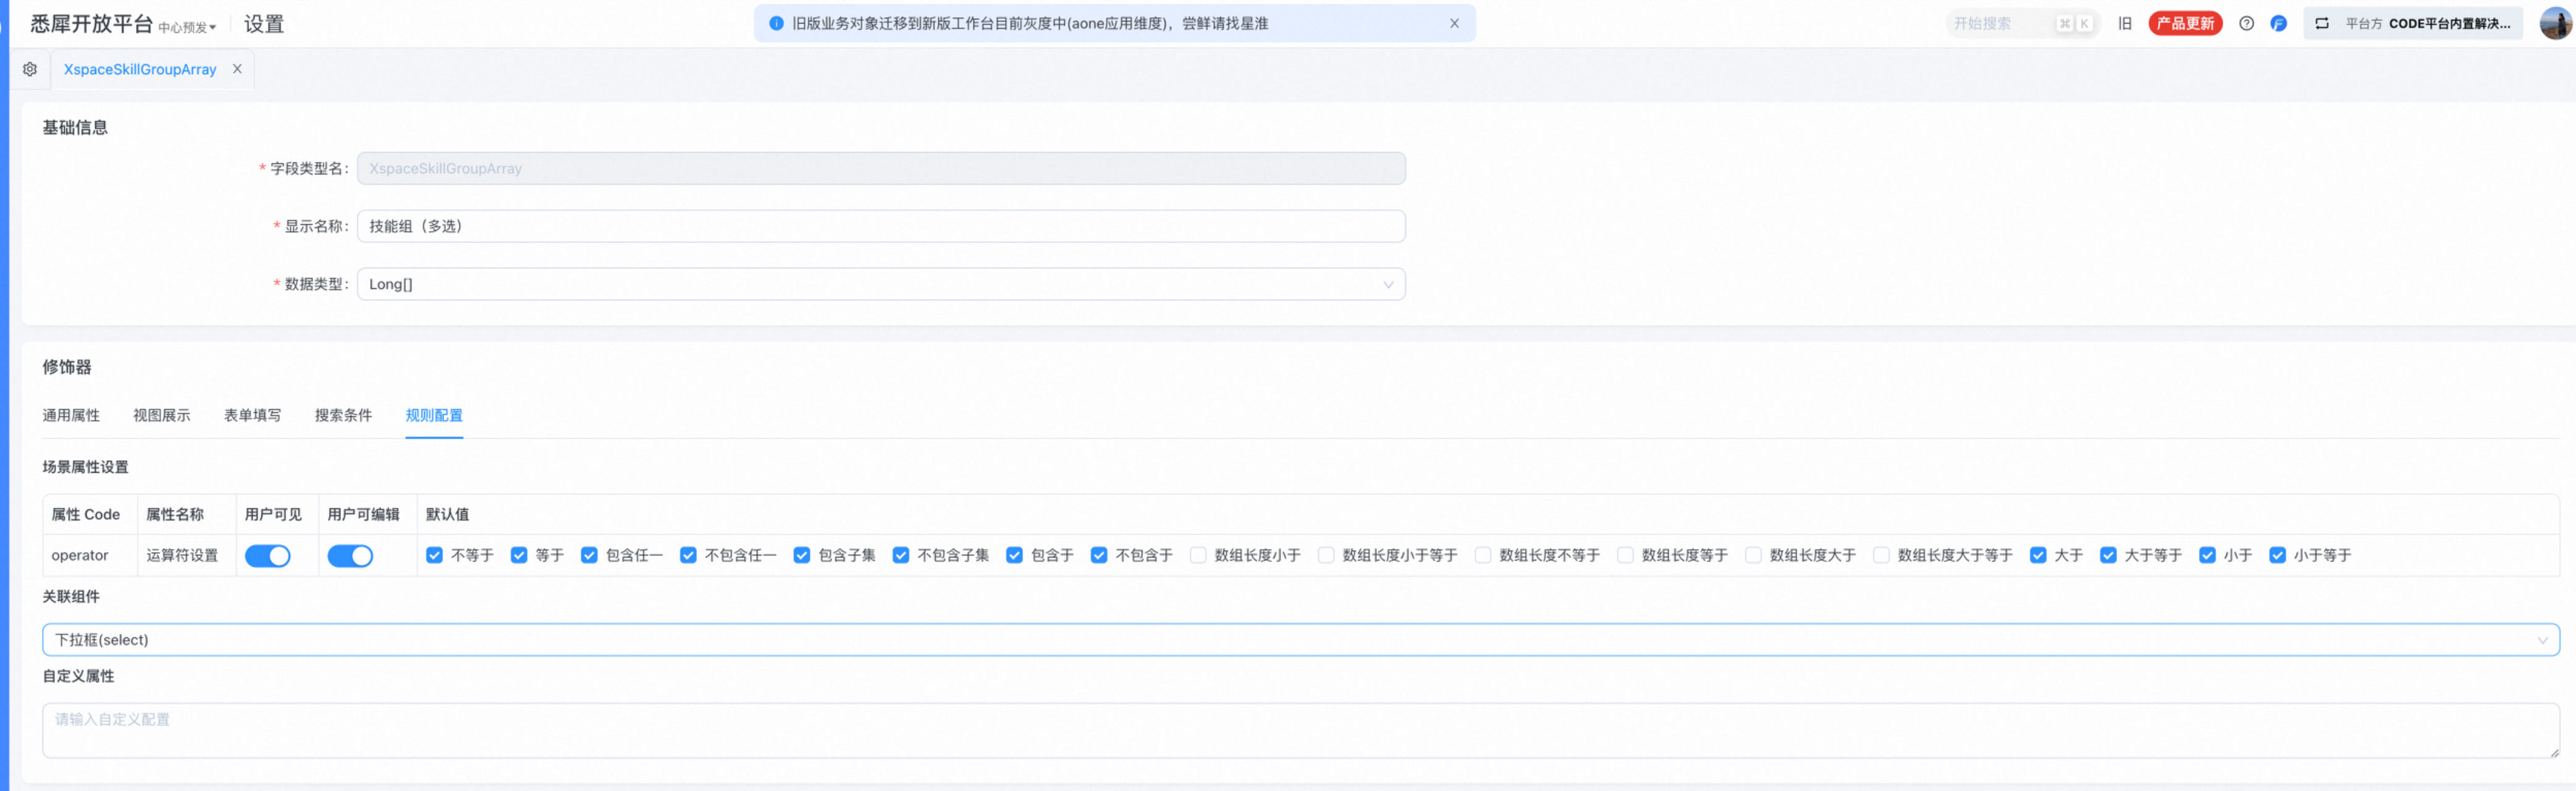Toggle the 用户可编辑 switch for operator
This screenshot has width=2576, height=791.
coord(350,556)
